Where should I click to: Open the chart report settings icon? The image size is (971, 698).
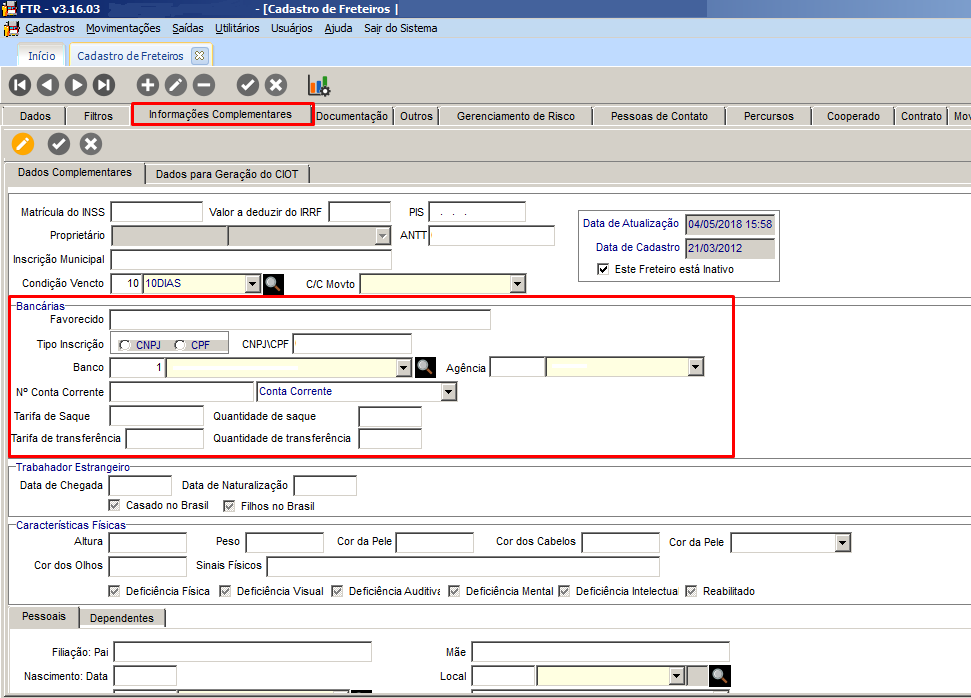click(x=319, y=86)
